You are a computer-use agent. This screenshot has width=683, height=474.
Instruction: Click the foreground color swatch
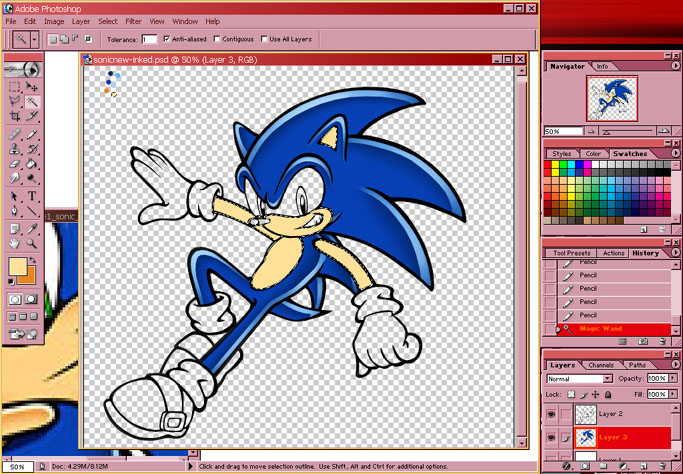tap(17, 266)
